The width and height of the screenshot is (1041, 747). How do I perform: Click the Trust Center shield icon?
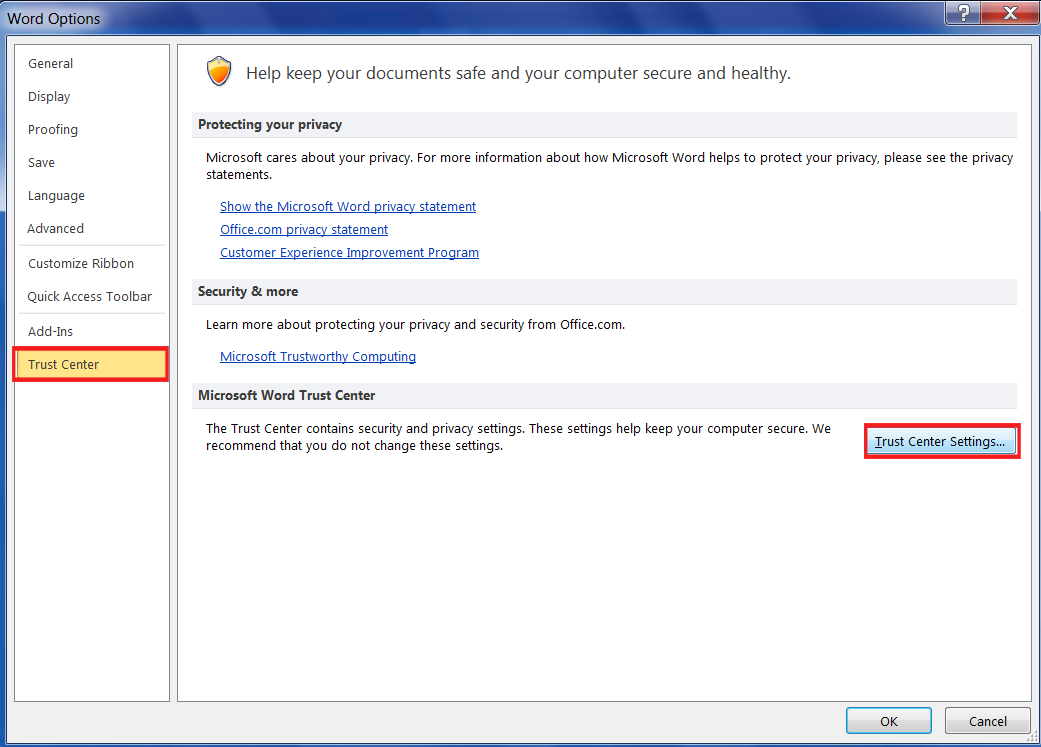(x=219, y=72)
